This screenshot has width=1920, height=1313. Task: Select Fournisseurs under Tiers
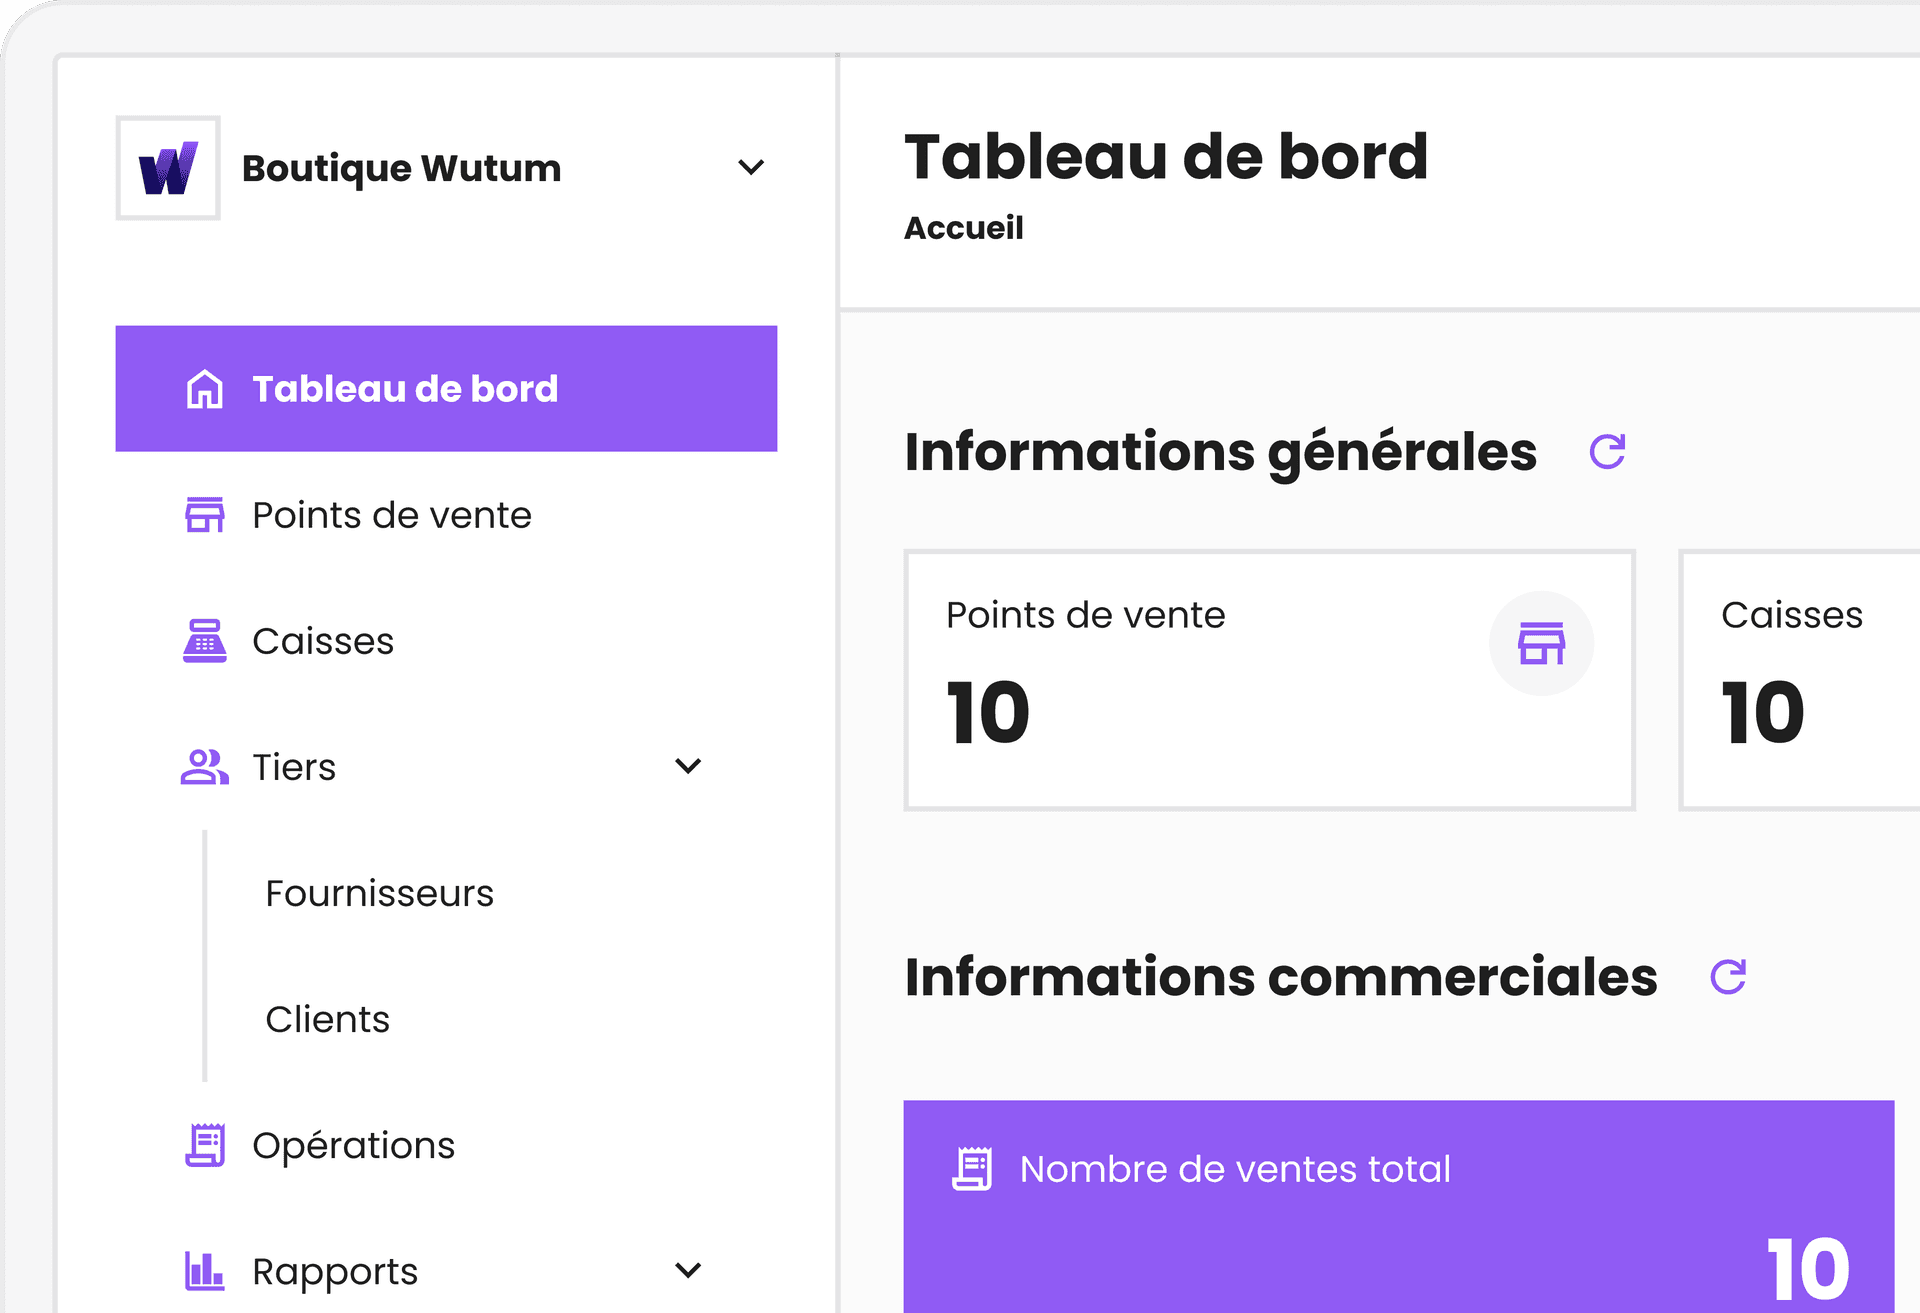click(x=379, y=892)
